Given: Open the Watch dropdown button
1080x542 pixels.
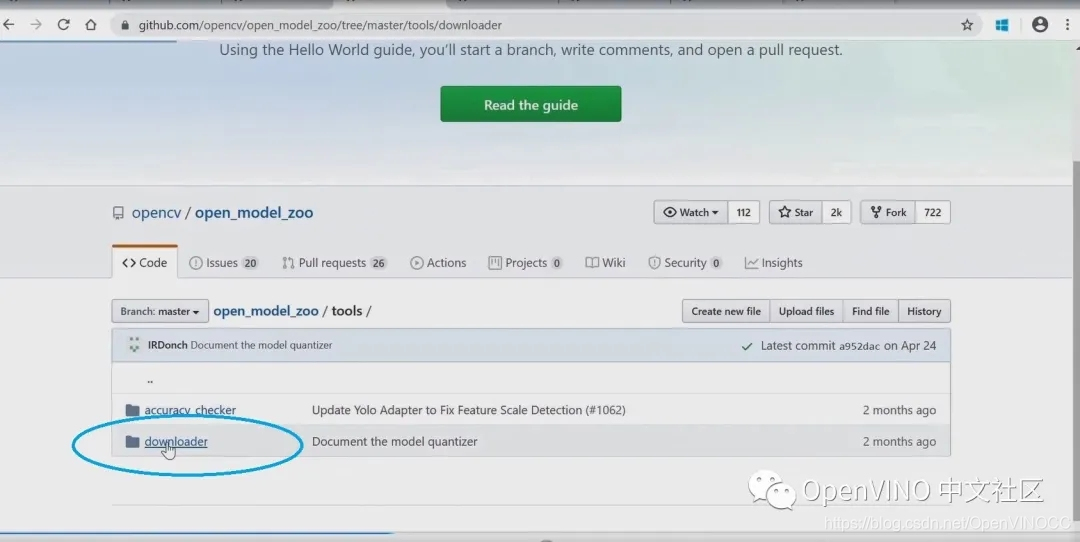Looking at the screenshot, I should coord(691,212).
